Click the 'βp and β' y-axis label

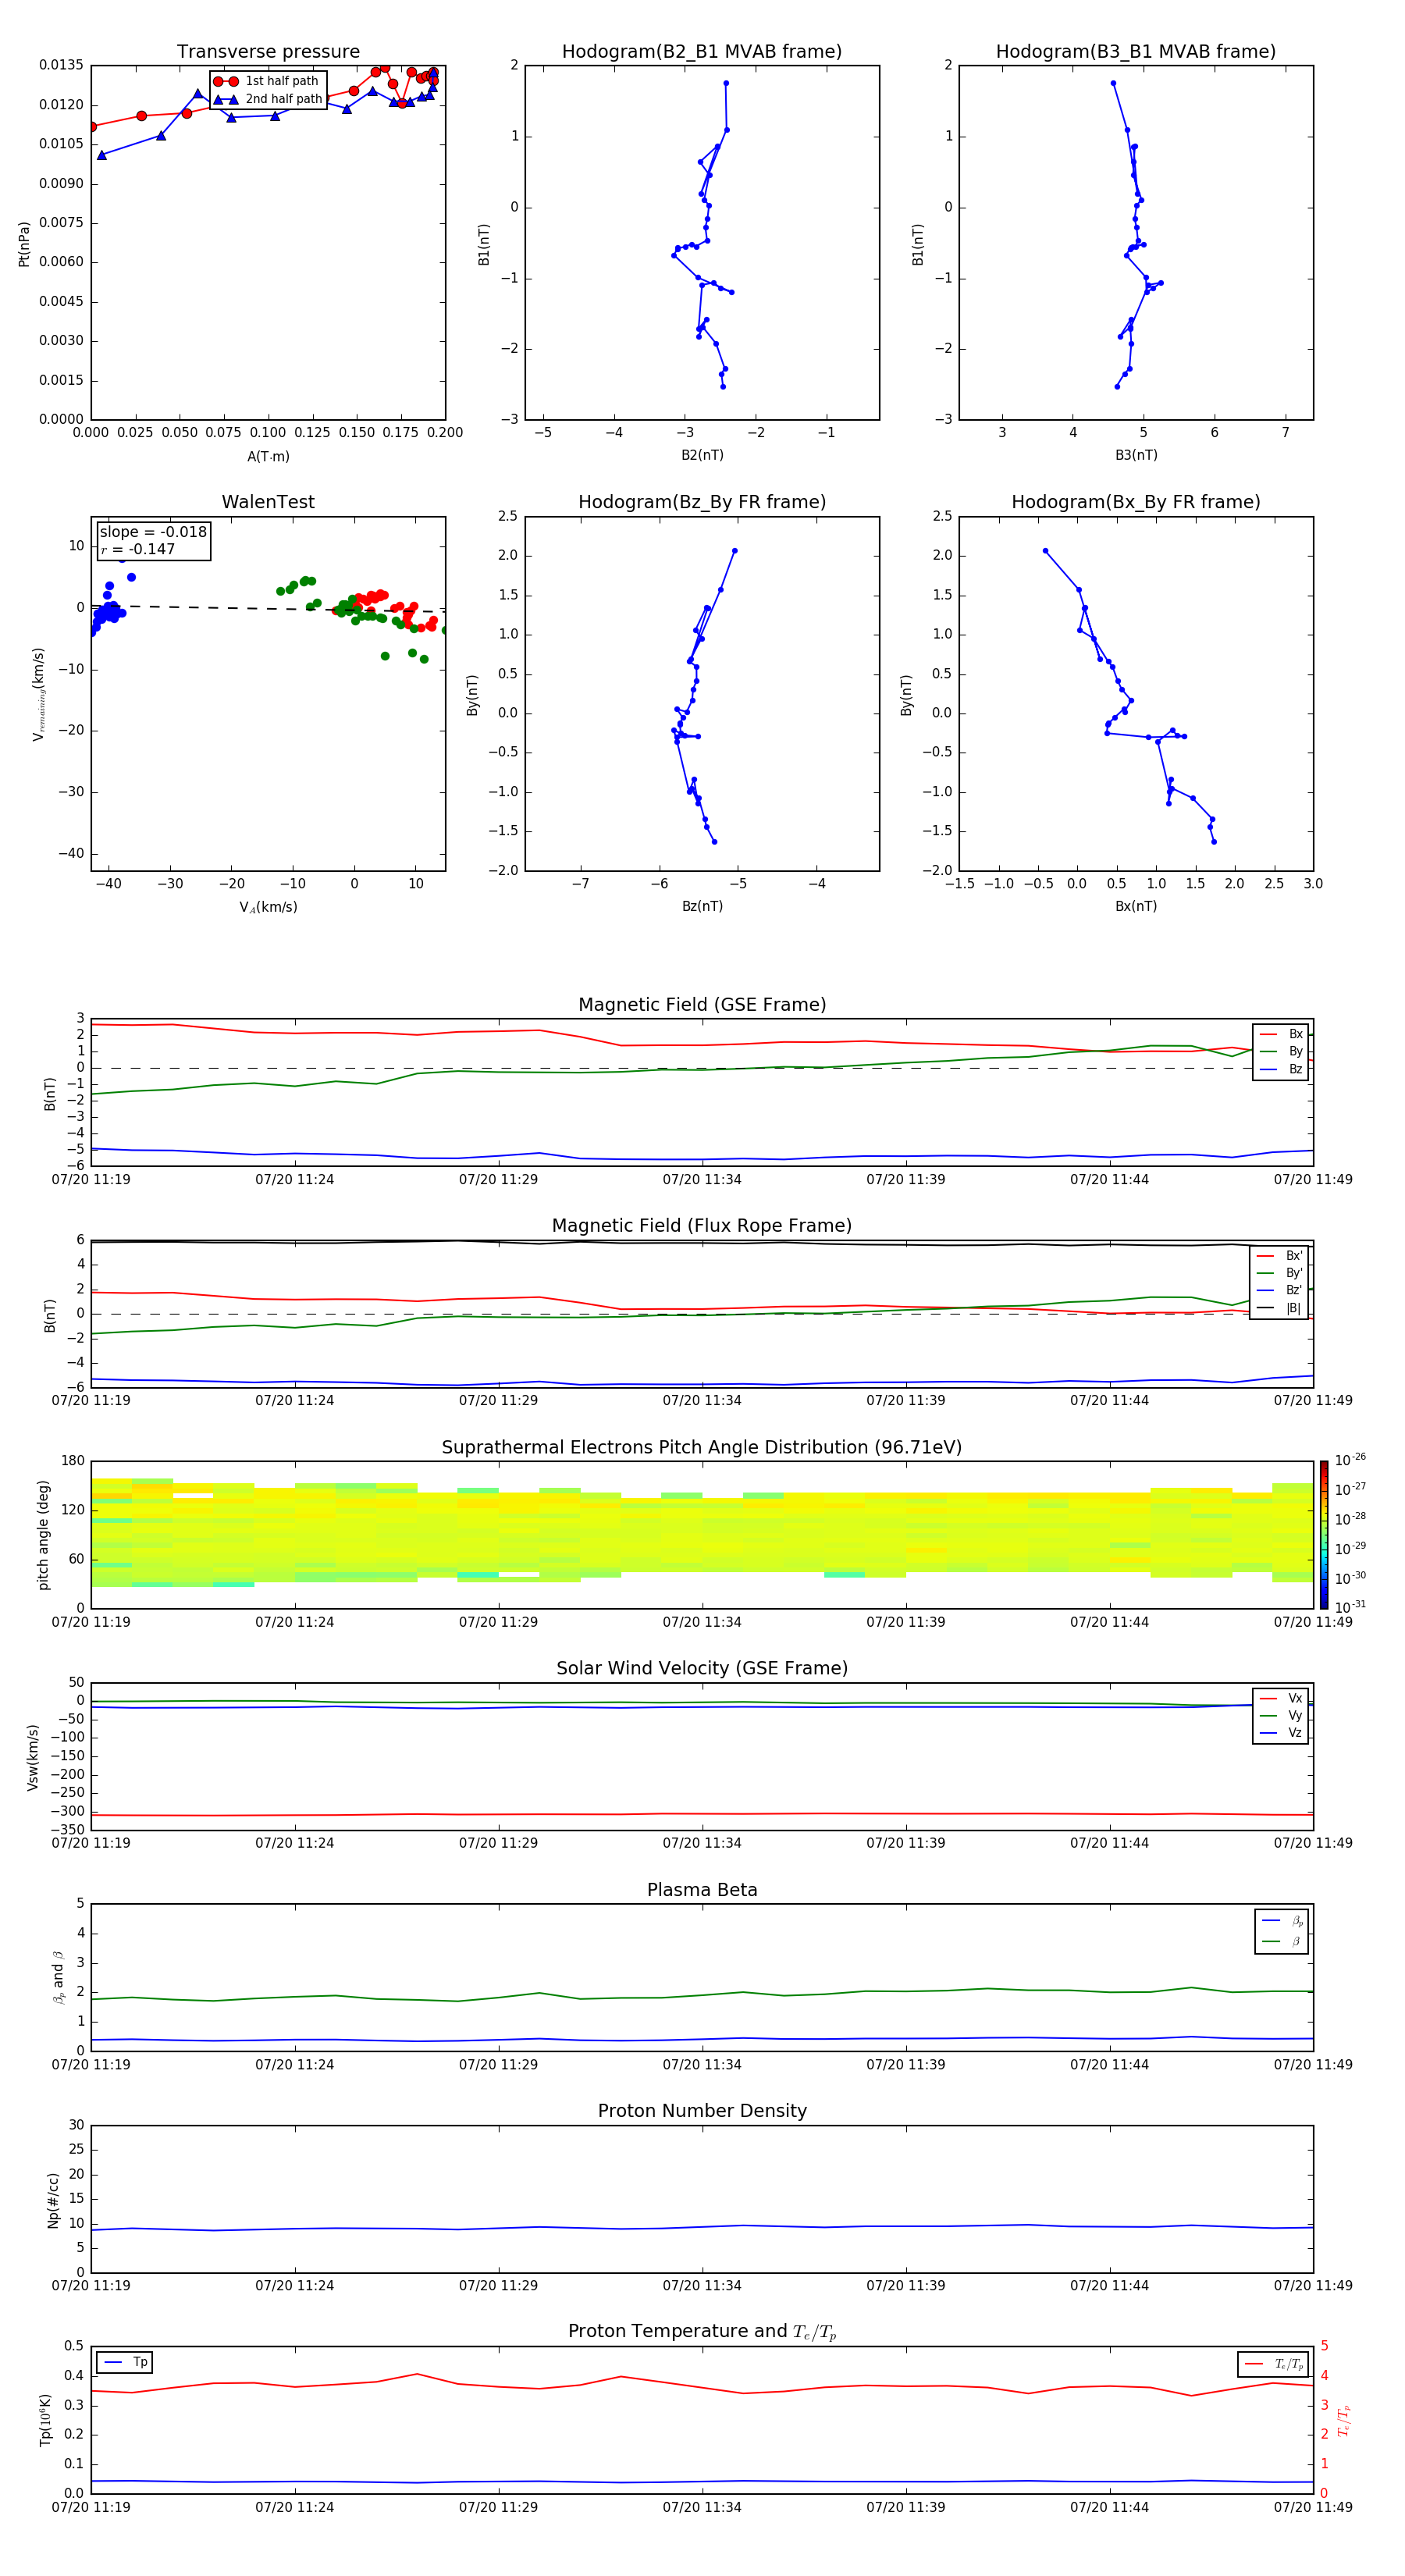click(59, 1977)
